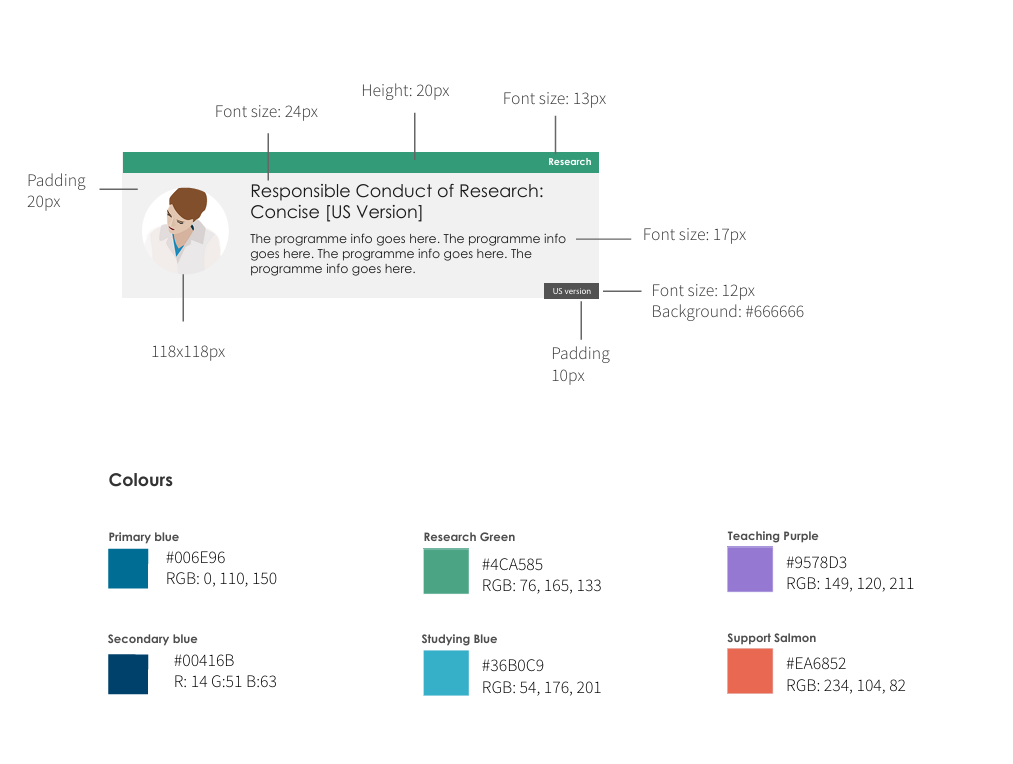Pick the Research Green colour swatch
Image resolution: width=1013 pixels, height=764 pixels.
(x=446, y=571)
